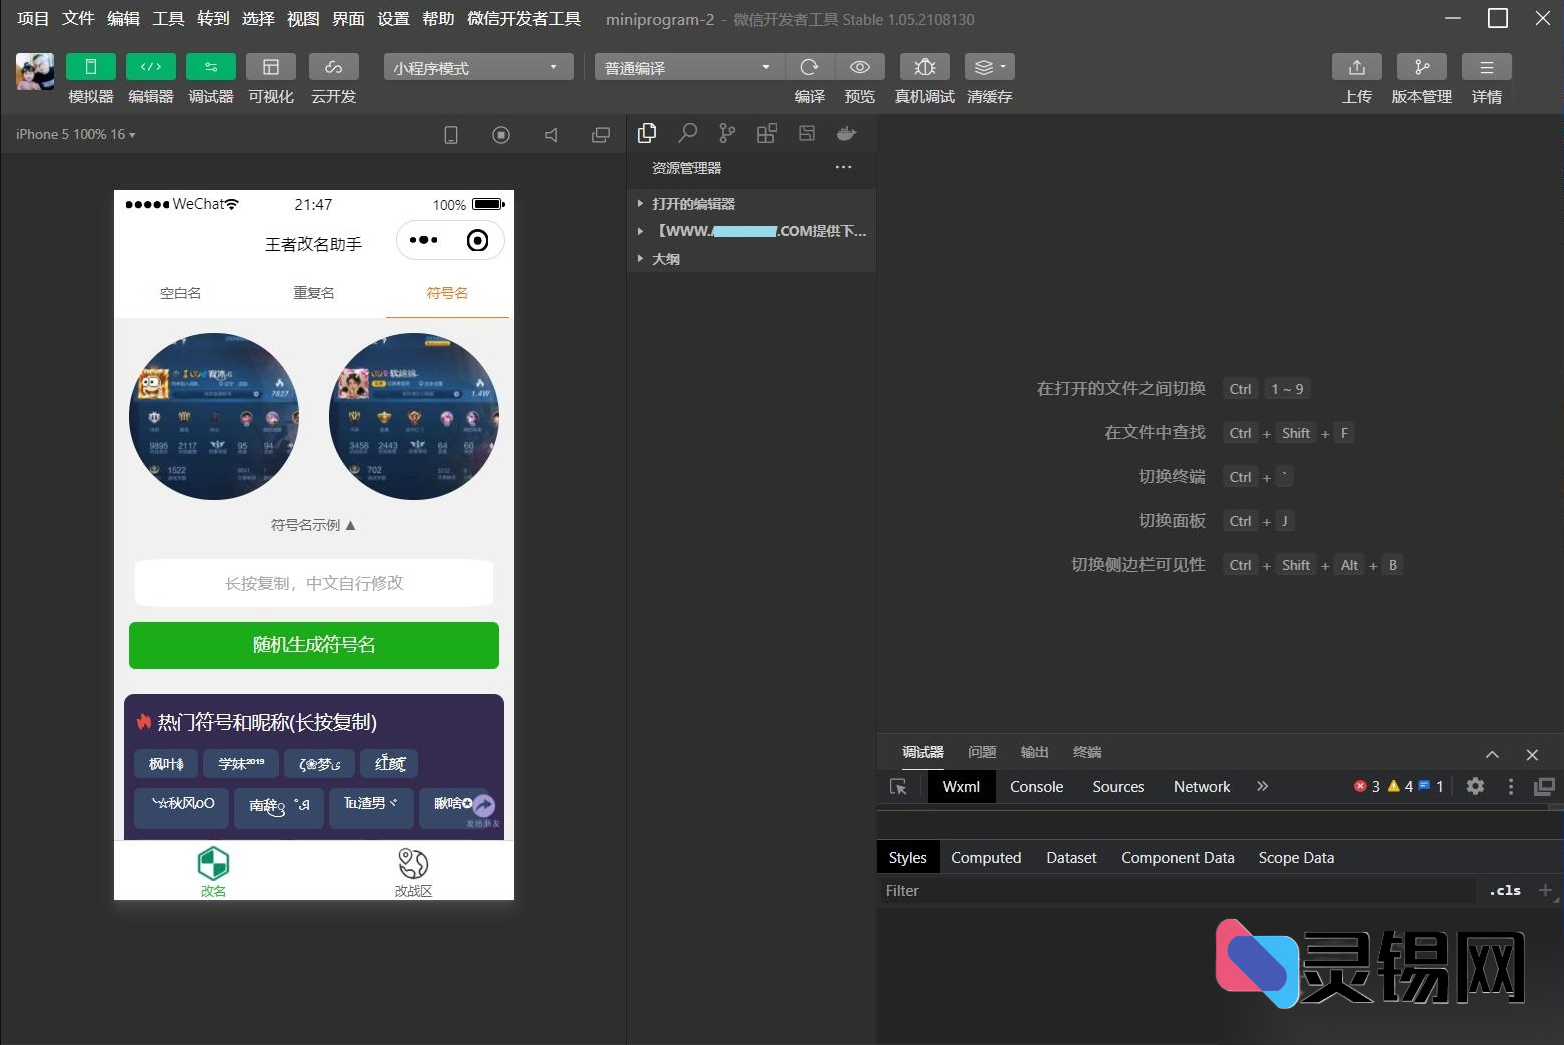The image size is (1564, 1045).
Task: Open the 普通编译 compile mode dropdown
Action: click(x=688, y=67)
